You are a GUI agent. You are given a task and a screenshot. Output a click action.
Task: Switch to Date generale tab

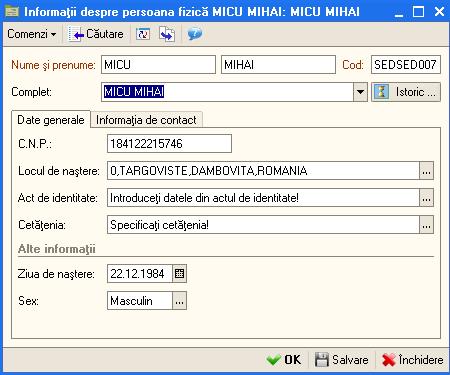(x=51, y=120)
